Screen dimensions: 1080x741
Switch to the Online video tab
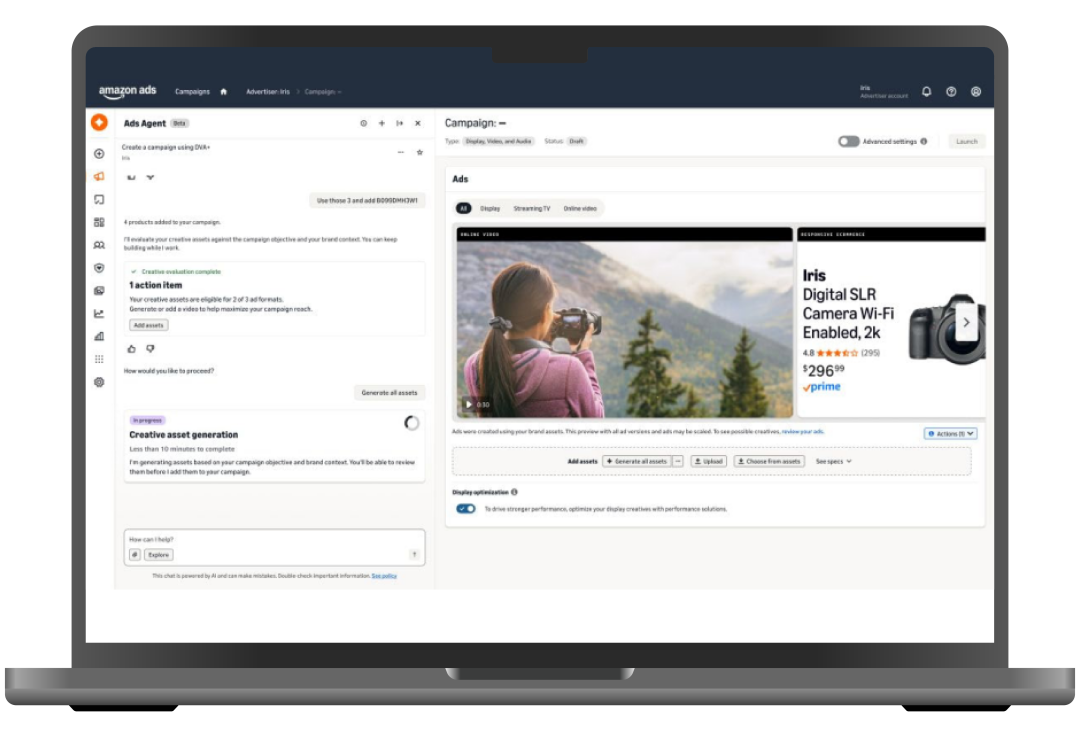pos(580,208)
